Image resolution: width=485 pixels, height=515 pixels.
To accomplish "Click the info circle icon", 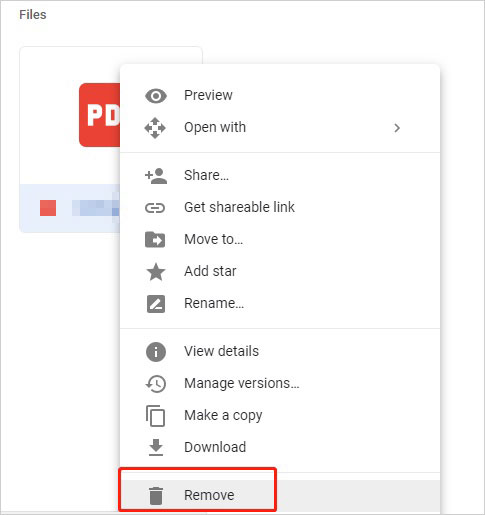I will (x=156, y=352).
